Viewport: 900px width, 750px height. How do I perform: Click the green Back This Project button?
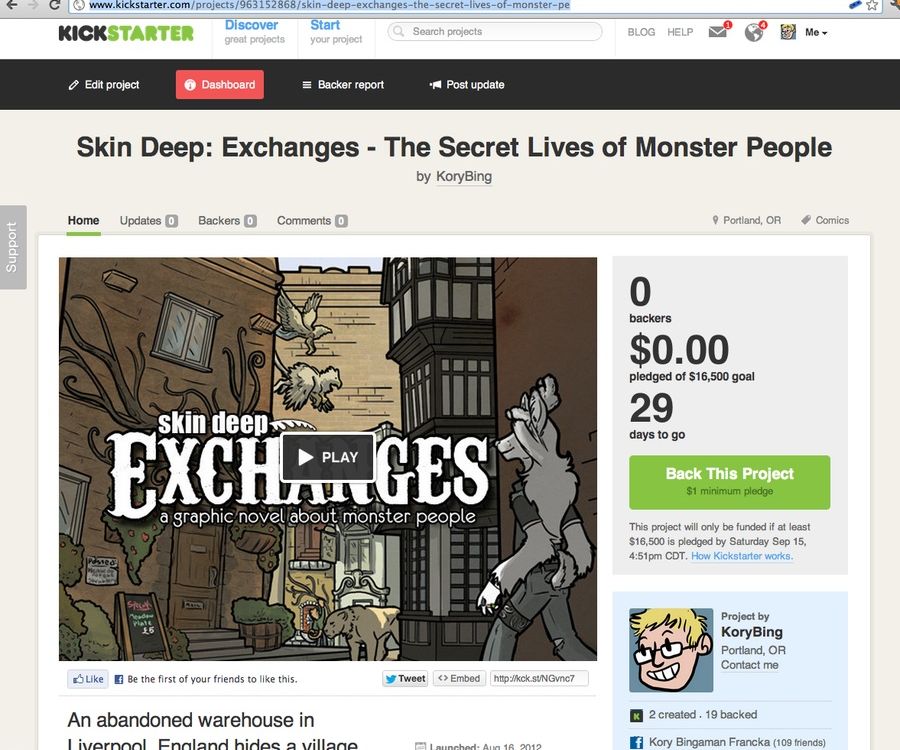[x=730, y=482]
